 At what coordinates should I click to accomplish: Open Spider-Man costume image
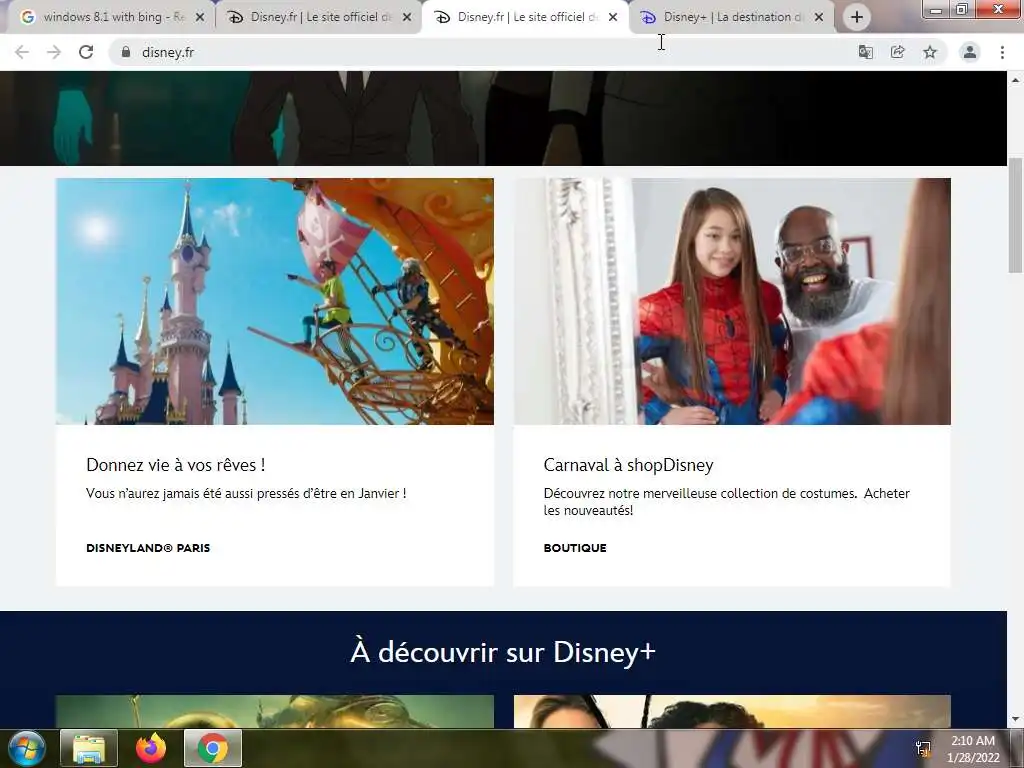click(x=732, y=302)
